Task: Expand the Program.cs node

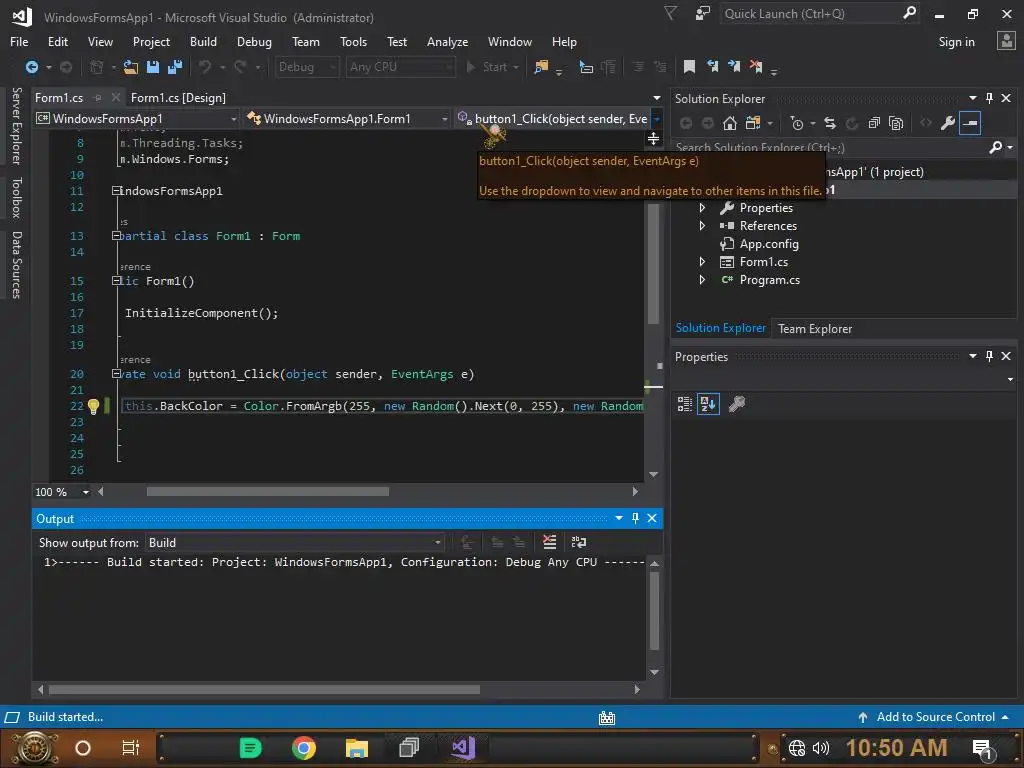Action: (x=702, y=280)
